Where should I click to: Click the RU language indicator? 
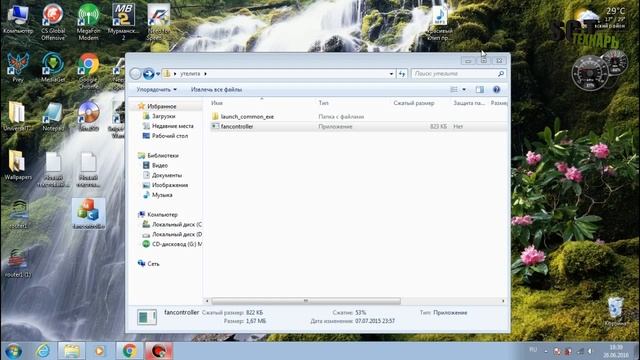click(533, 350)
